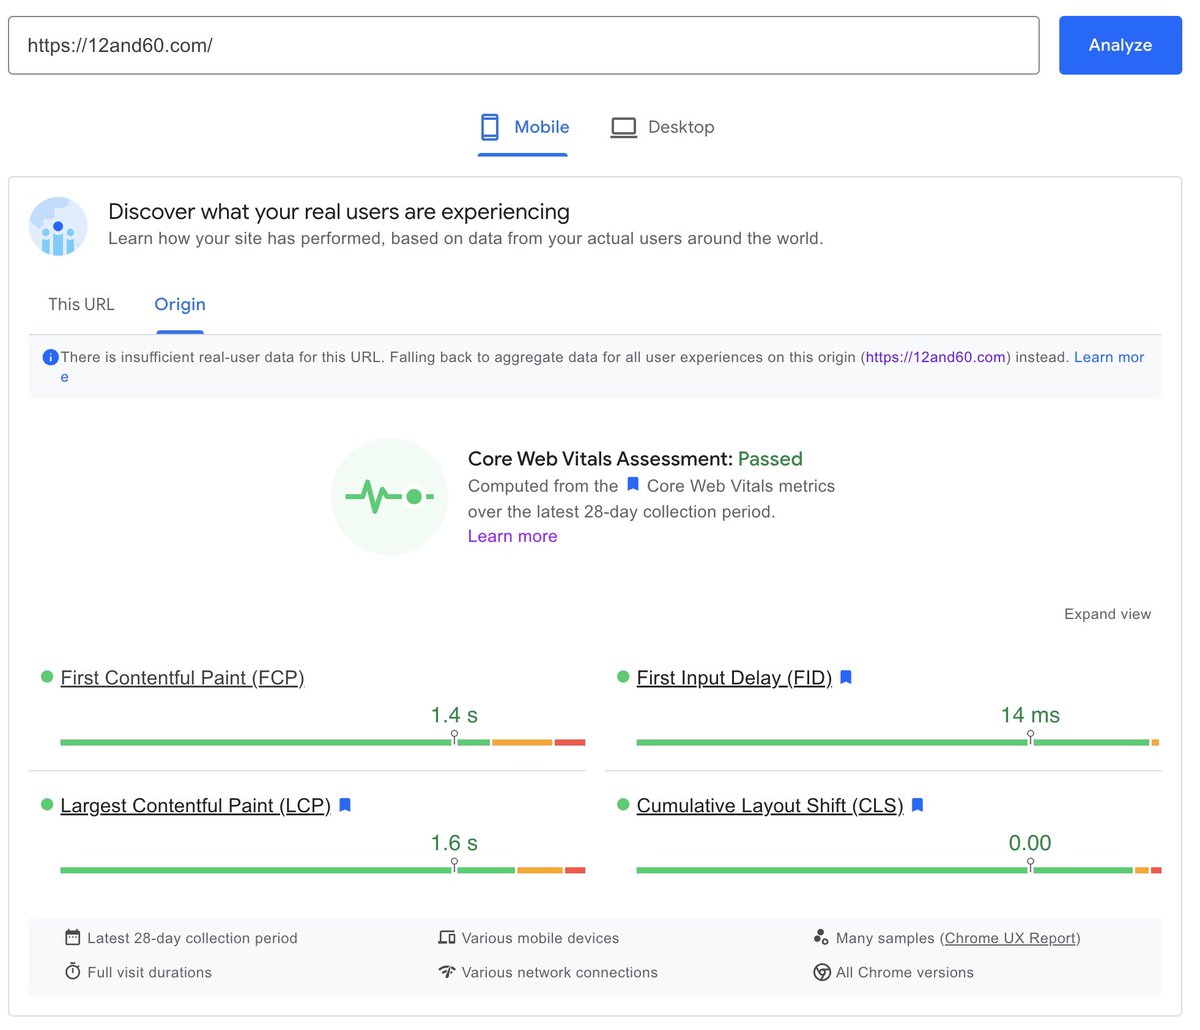1200x1030 pixels.
Task: Open Largest Contentful Paint (LCP) link
Action: pos(195,806)
